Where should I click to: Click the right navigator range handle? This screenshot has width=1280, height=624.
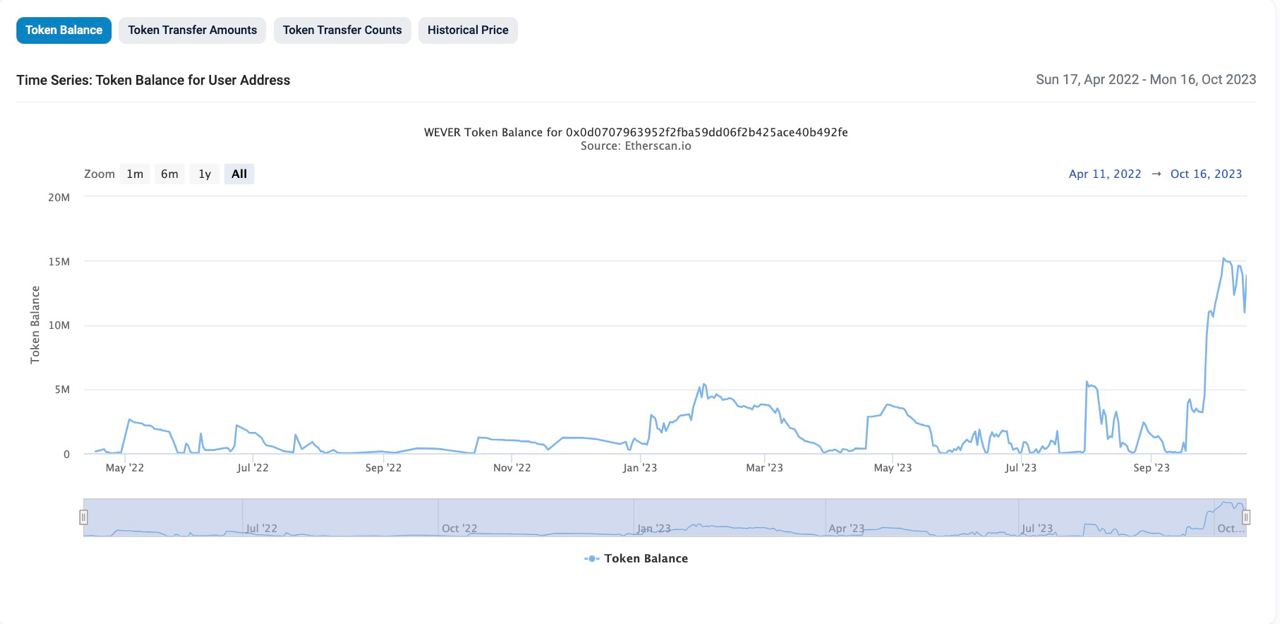pyautogui.click(x=1246, y=517)
